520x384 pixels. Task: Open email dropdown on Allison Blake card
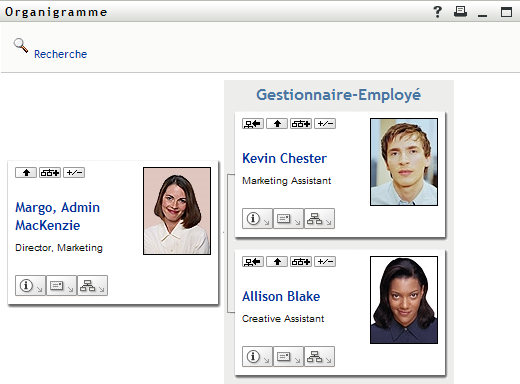[288, 357]
